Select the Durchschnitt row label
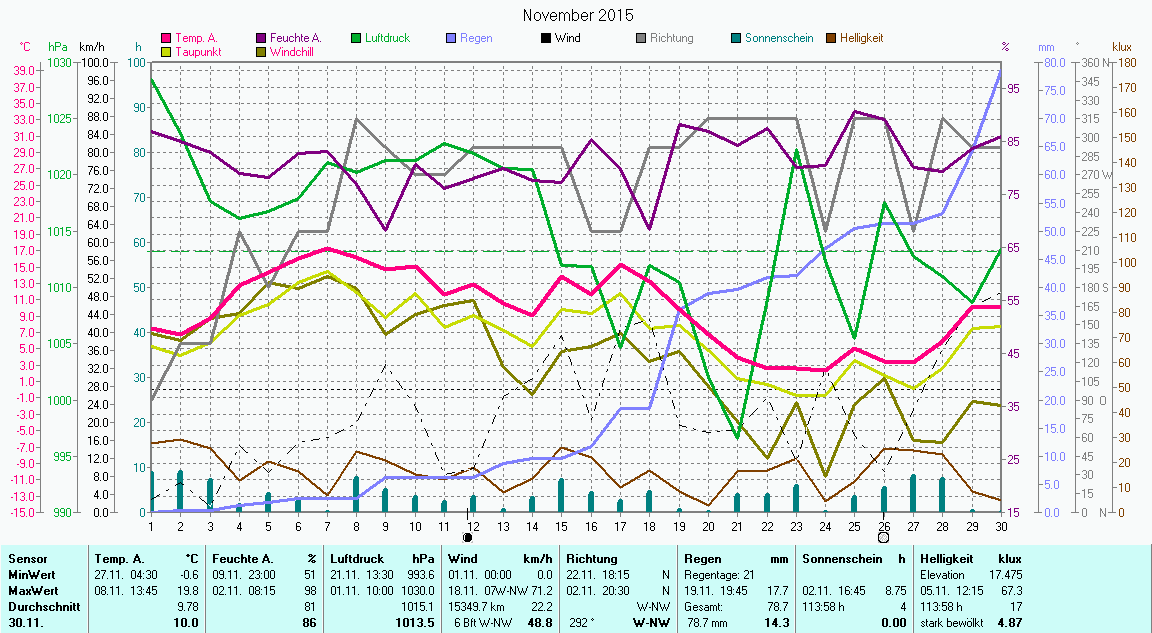Image resolution: width=1152 pixels, height=633 pixels. (x=39, y=606)
